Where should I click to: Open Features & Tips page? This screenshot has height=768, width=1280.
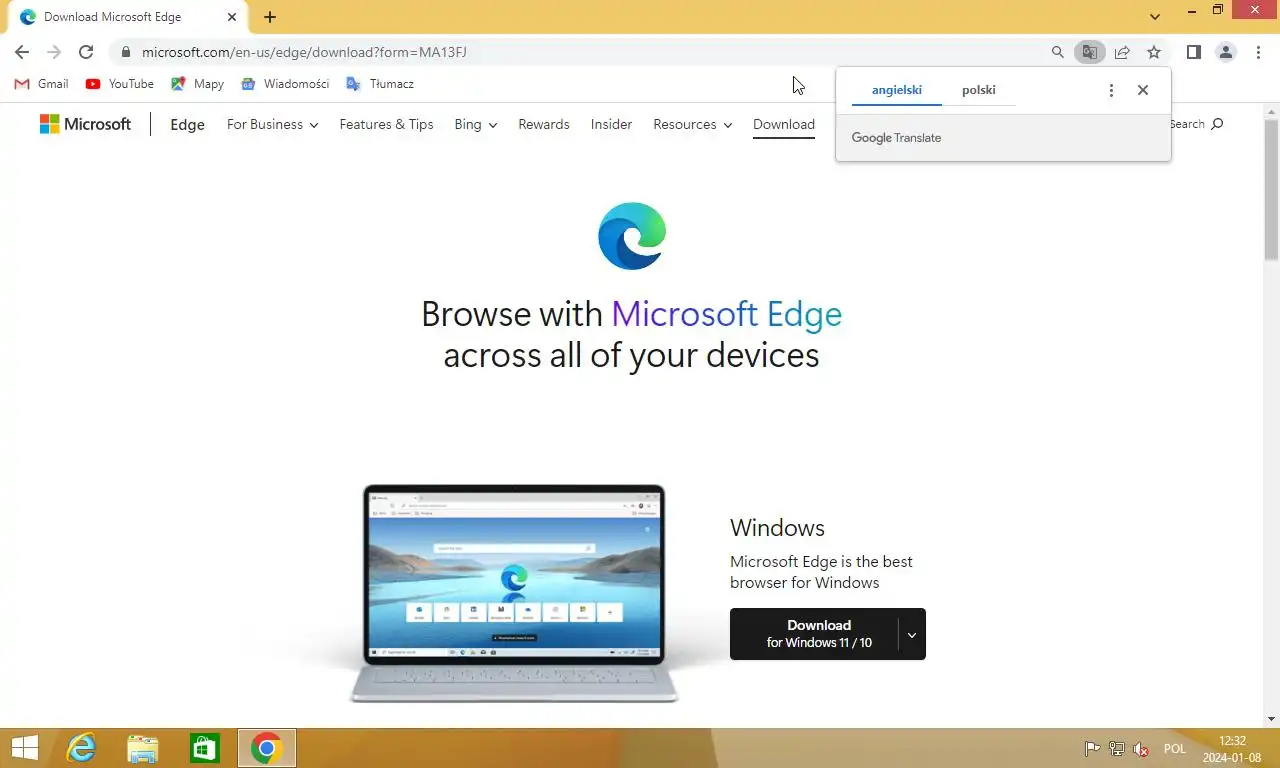click(x=386, y=125)
